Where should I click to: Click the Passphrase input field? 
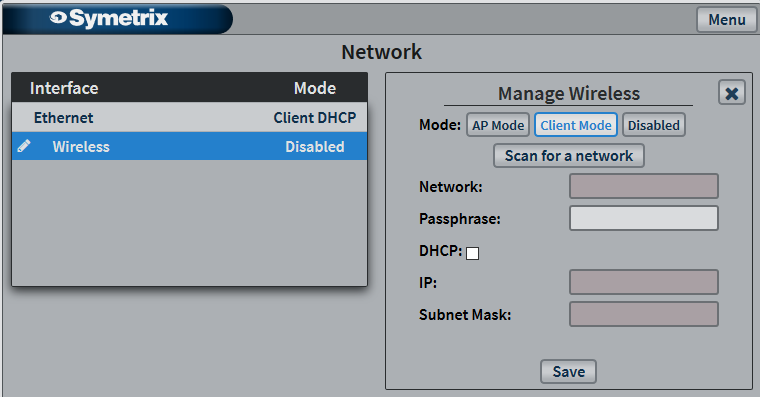(x=644, y=218)
